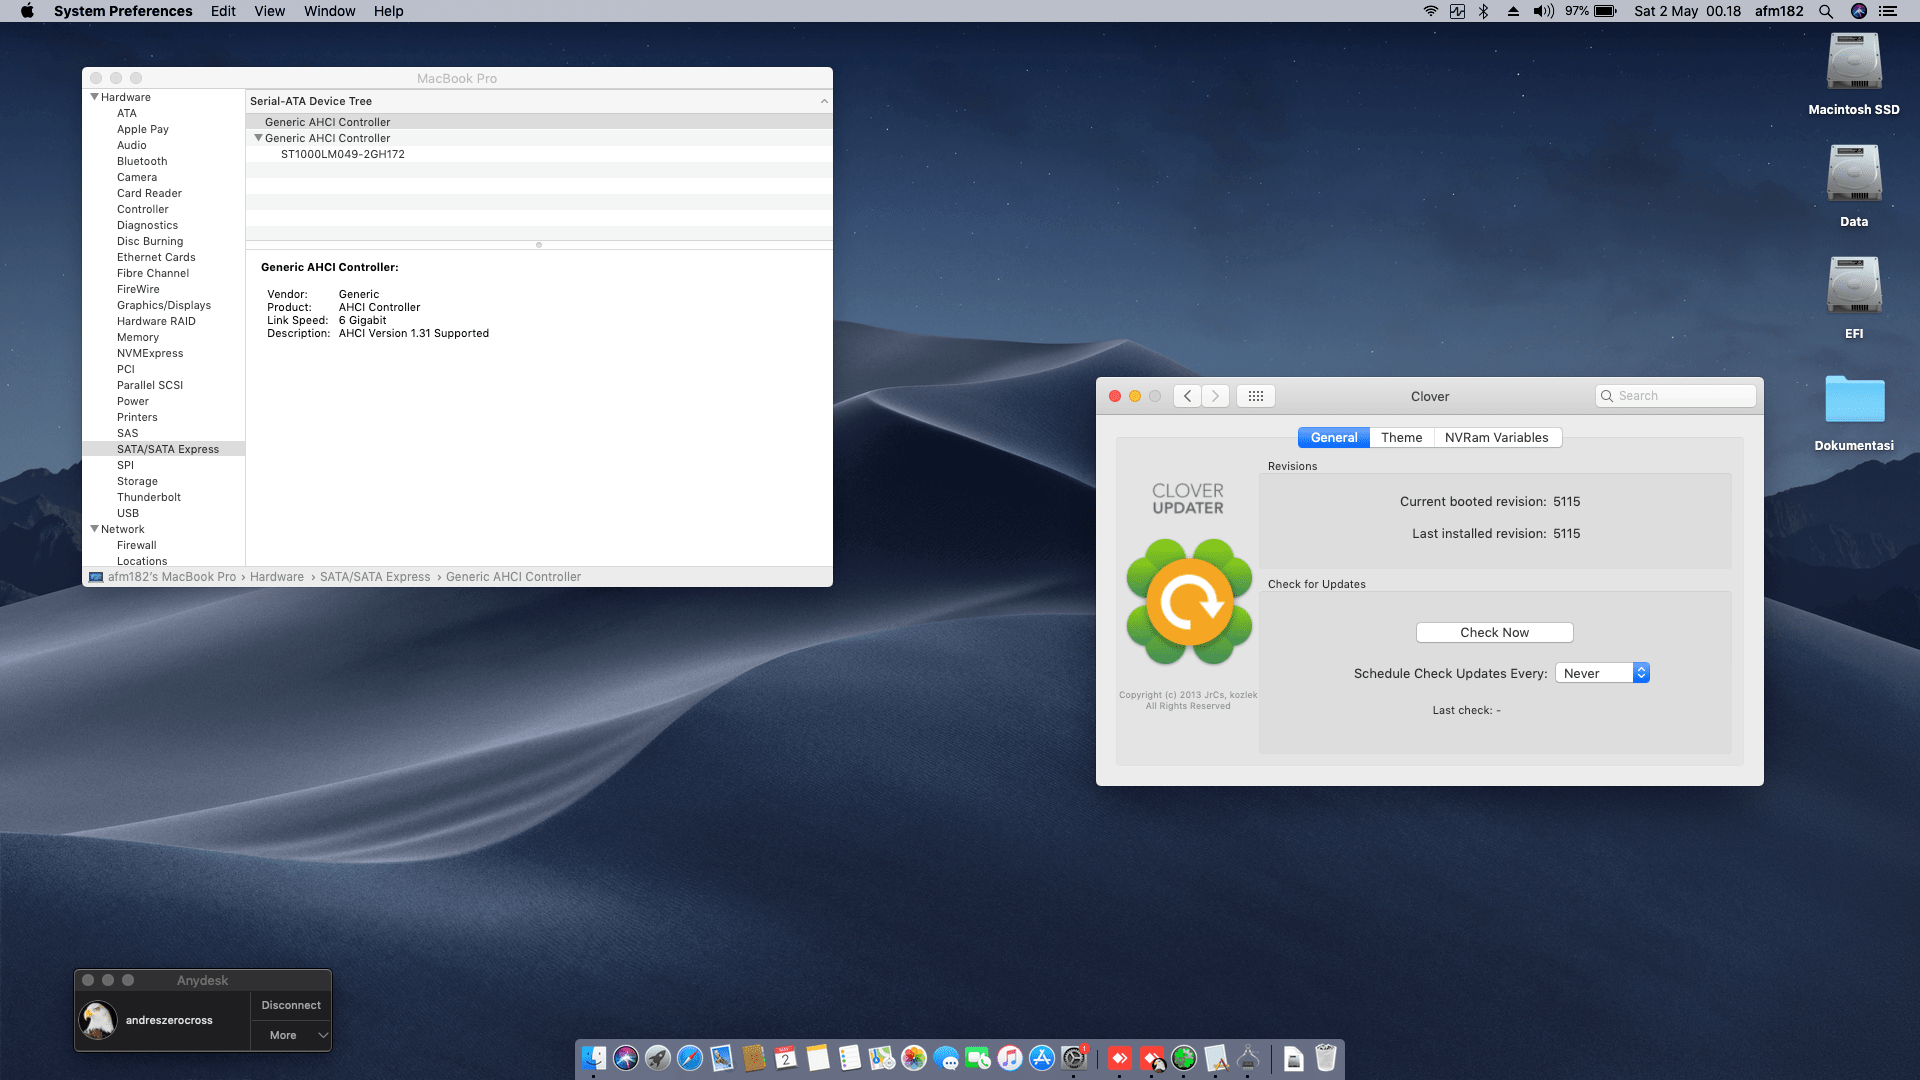Image resolution: width=1920 pixels, height=1080 pixels.
Task: Open Calendar icon showing 2 in dock
Action: (786, 1058)
